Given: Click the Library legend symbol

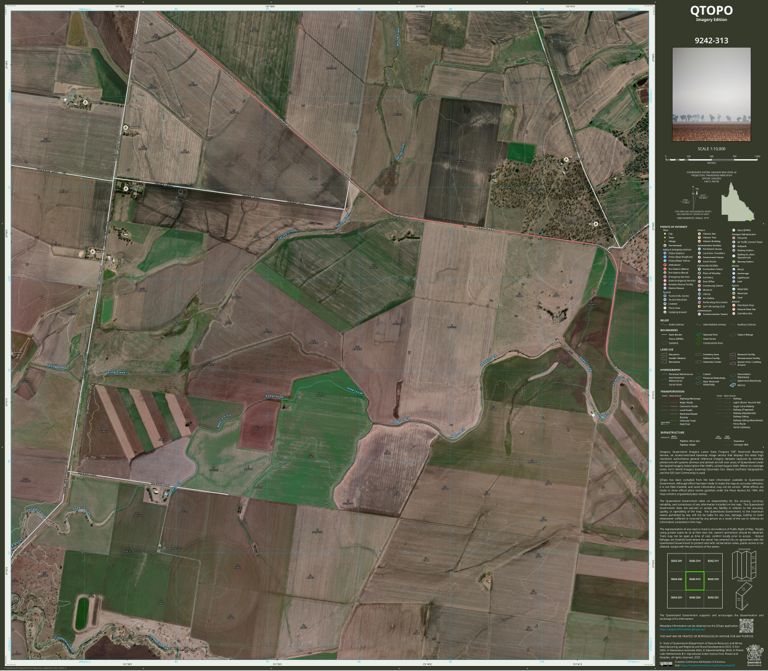Looking at the screenshot, I should coord(699,294).
